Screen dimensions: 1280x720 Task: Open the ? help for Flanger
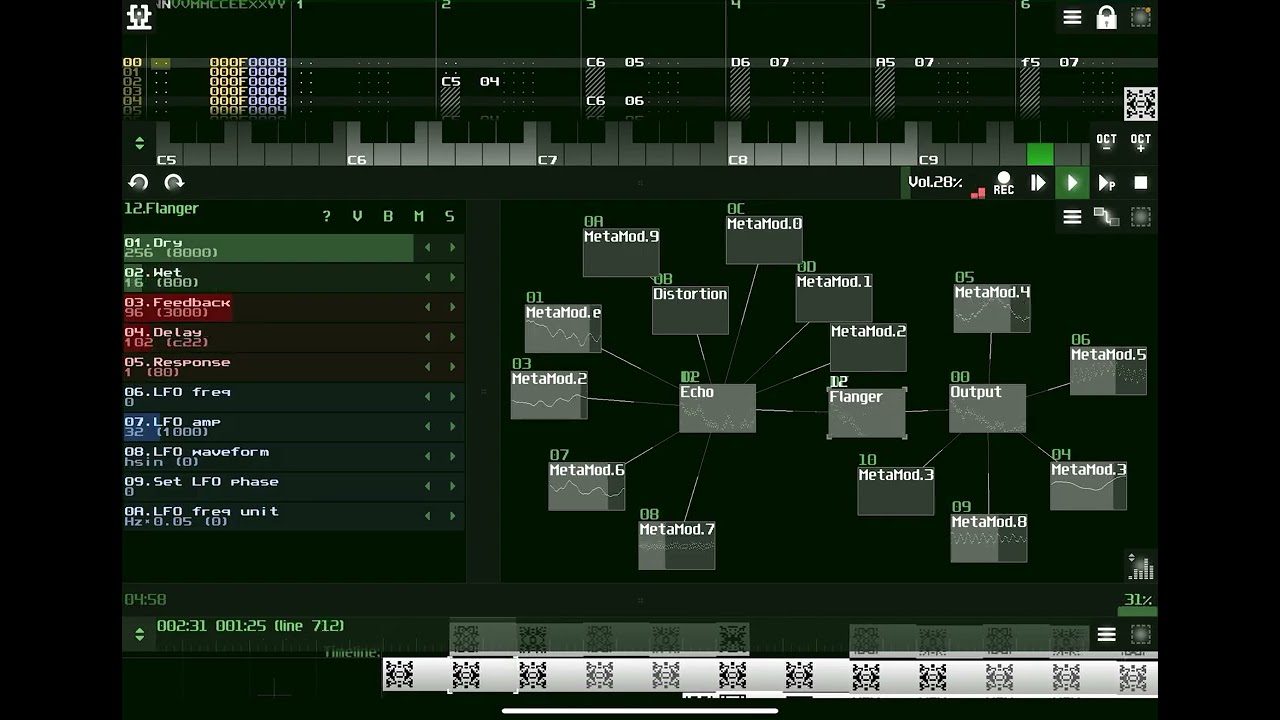(326, 216)
